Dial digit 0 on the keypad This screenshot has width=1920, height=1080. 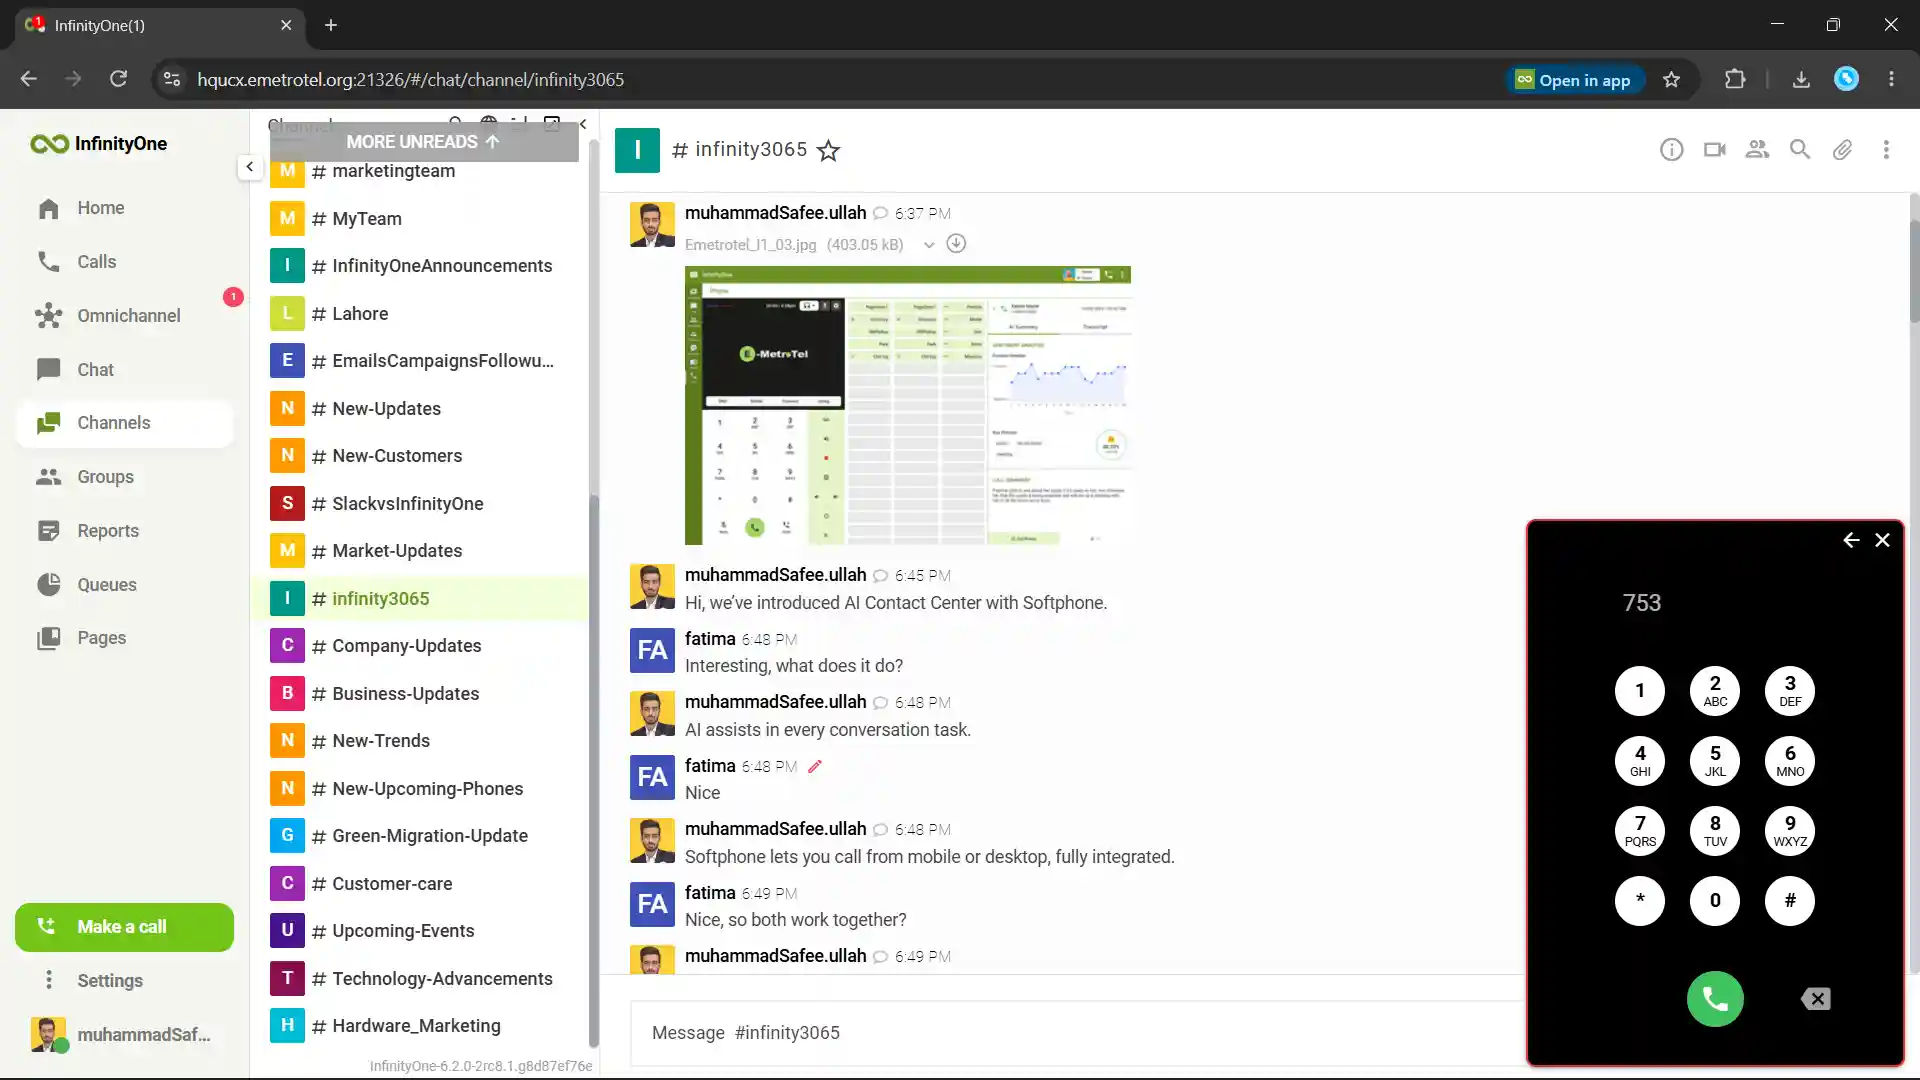pos(1715,901)
